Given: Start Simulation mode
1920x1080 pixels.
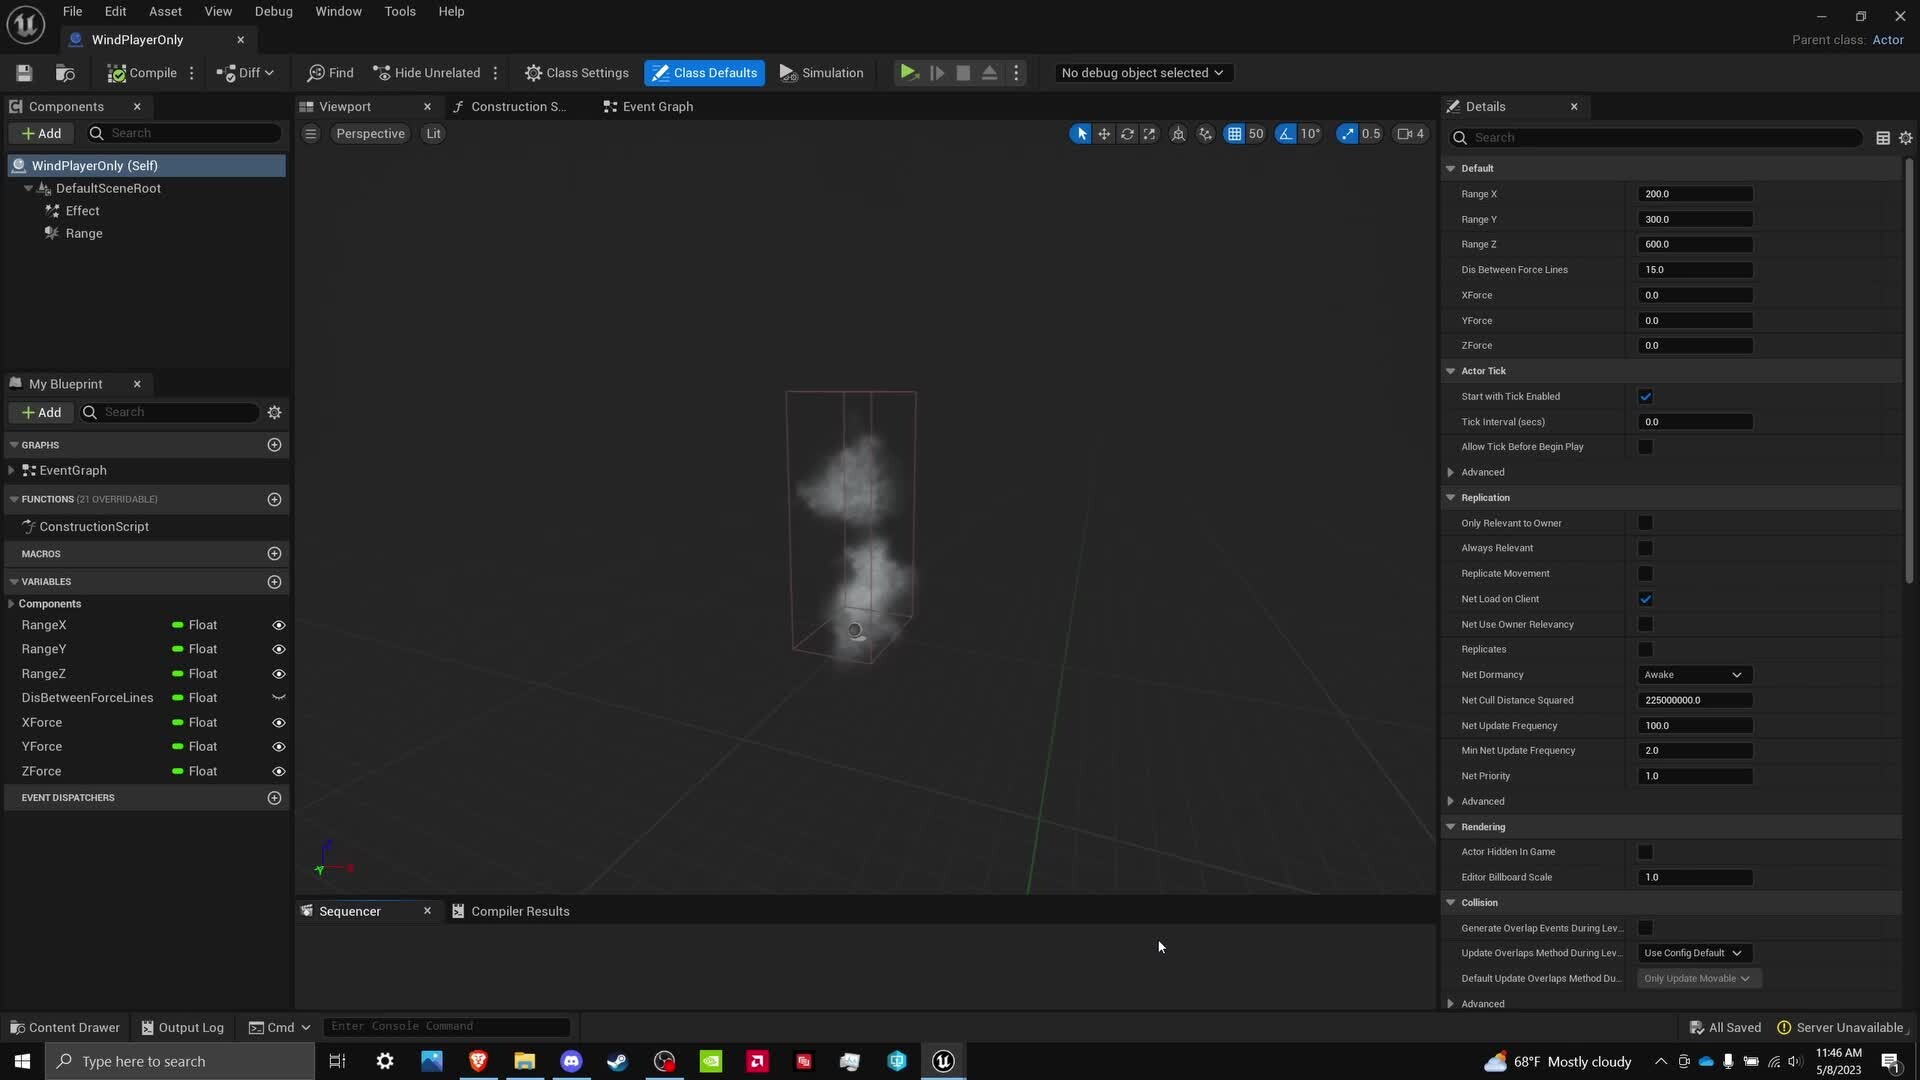Looking at the screenshot, I should coord(820,72).
